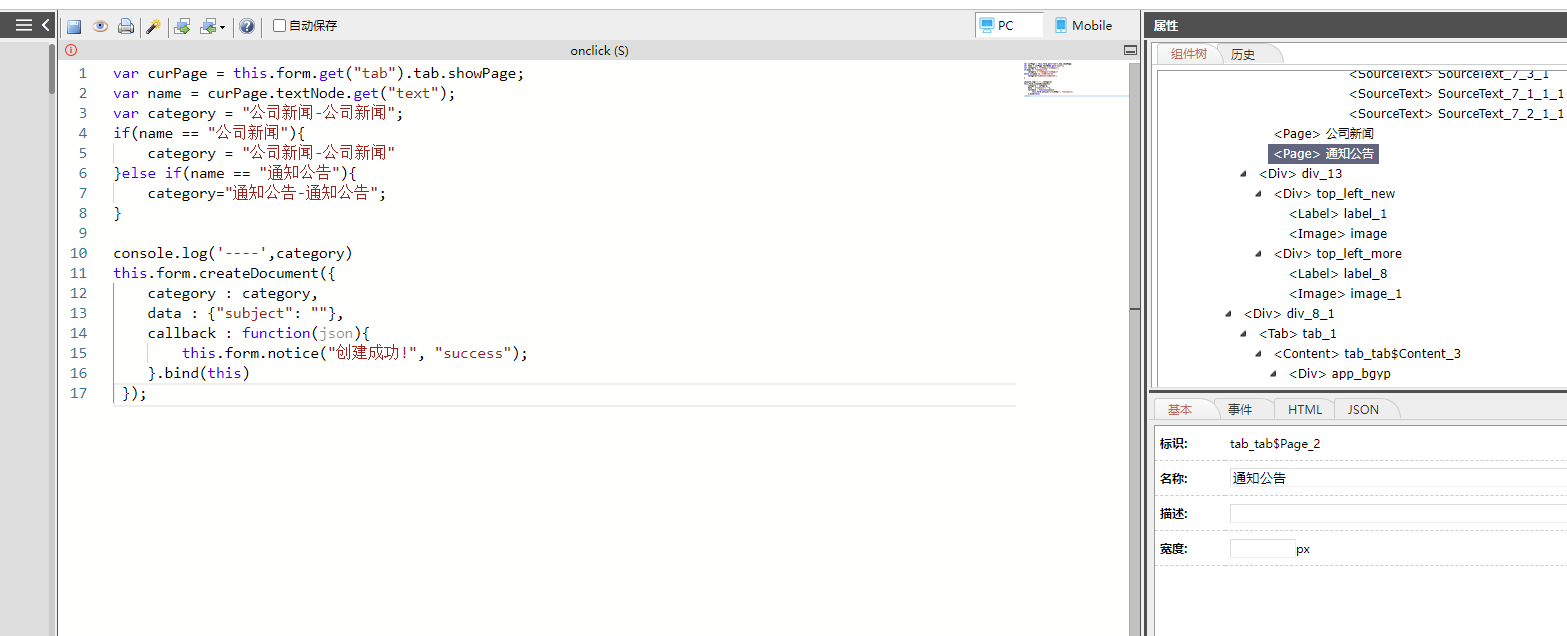Select the <Image> image_1 tree item
Image resolution: width=1567 pixels, height=636 pixels.
pyautogui.click(x=1345, y=293)
